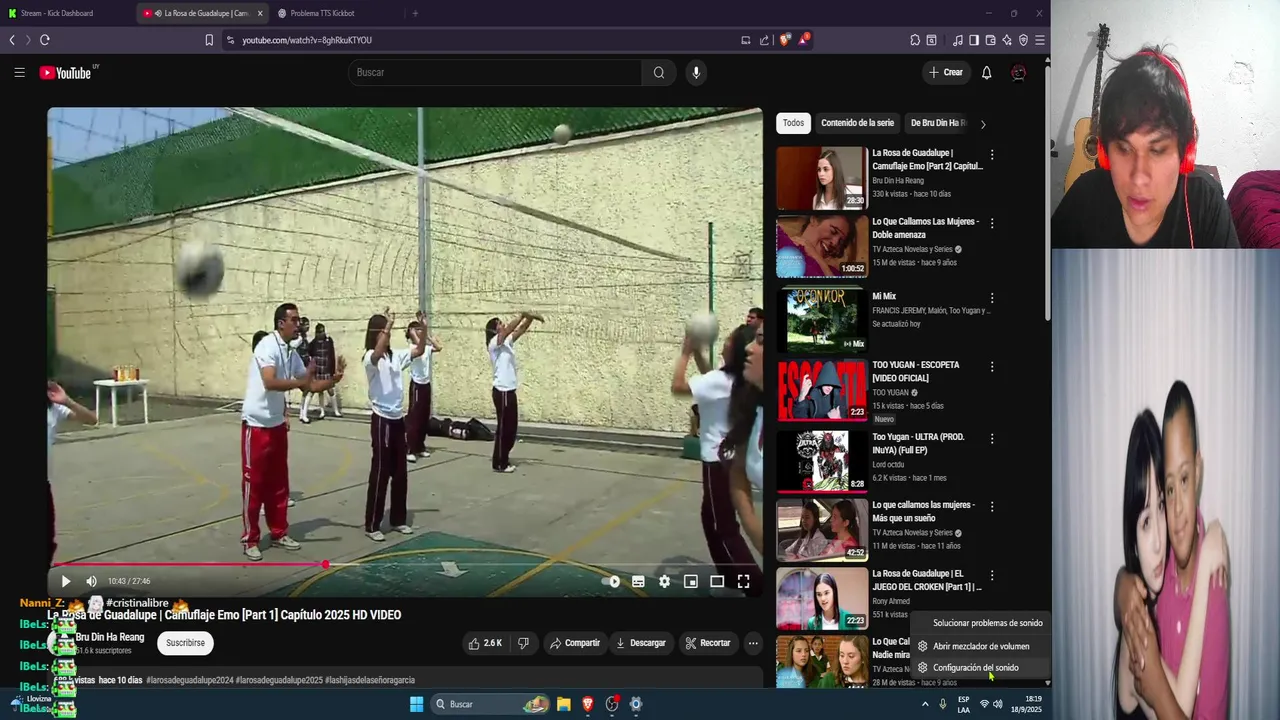Focus the YouTube Buscar search box
1280x720 pixels.
(495, 72)
